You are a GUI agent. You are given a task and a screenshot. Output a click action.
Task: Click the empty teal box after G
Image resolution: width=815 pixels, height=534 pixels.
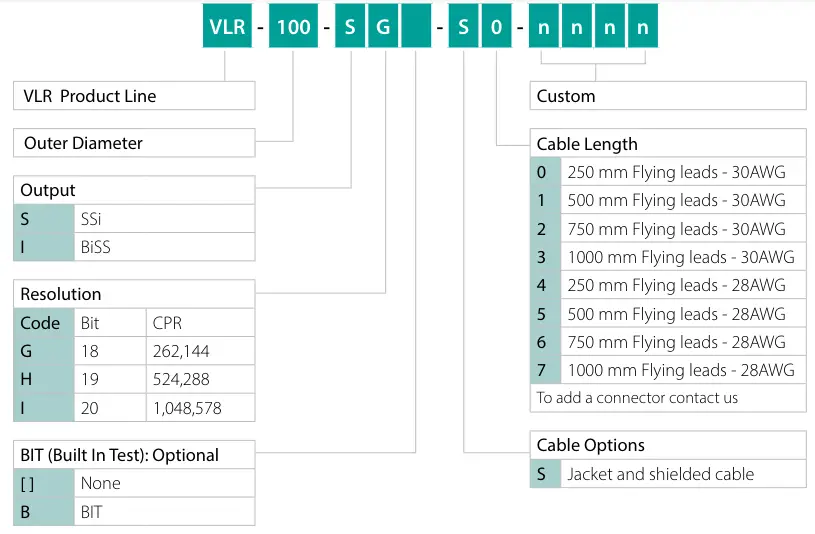click(416, 27)
